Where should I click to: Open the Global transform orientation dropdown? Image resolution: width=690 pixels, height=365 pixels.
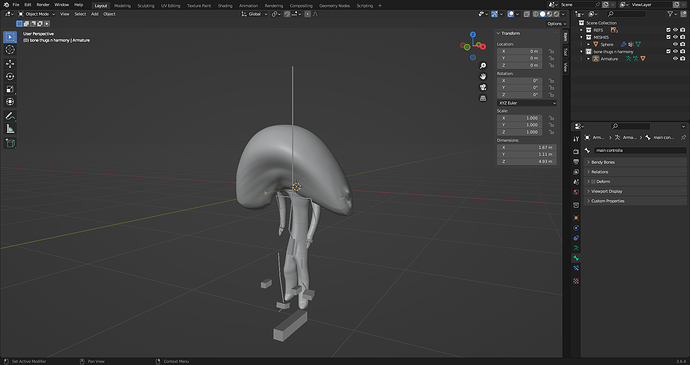[255, 14]
